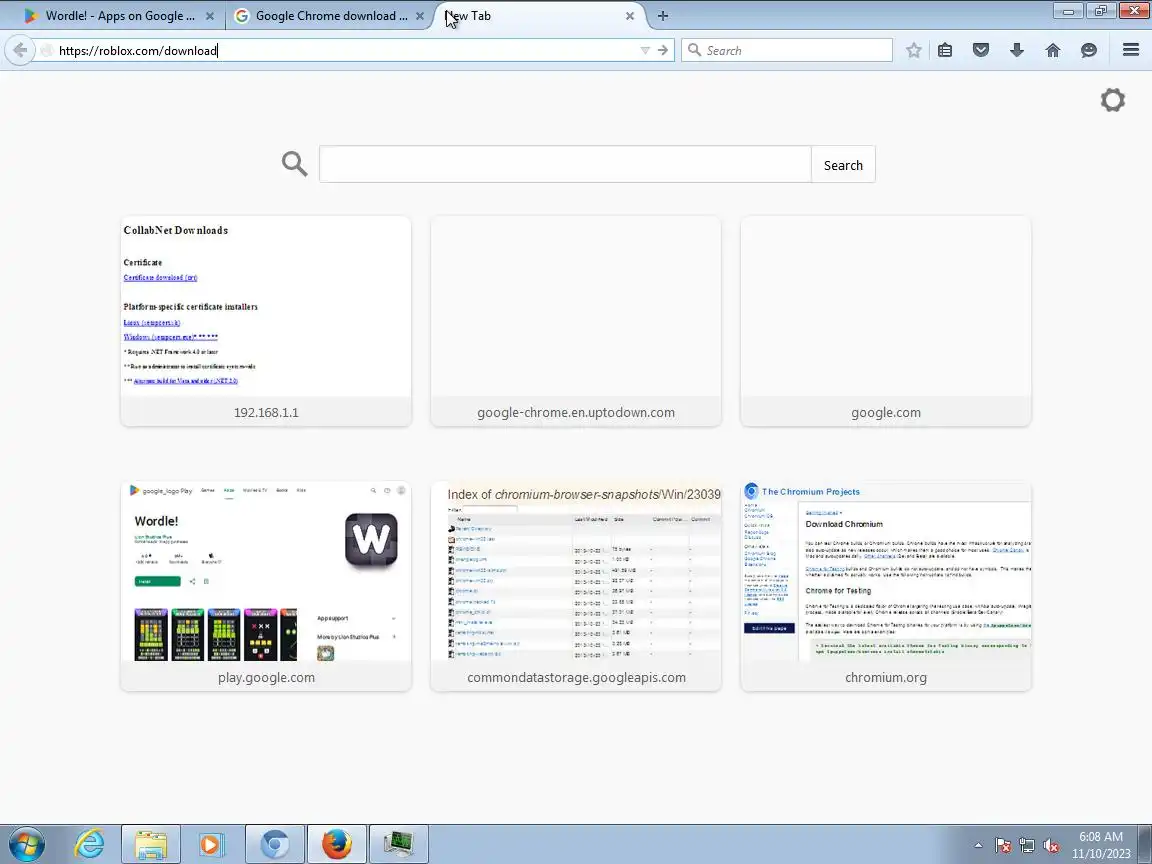This screenshot has width=1152, height=864.
Task: Click the Google favicon on the second tab
Action: pos(241,15)
